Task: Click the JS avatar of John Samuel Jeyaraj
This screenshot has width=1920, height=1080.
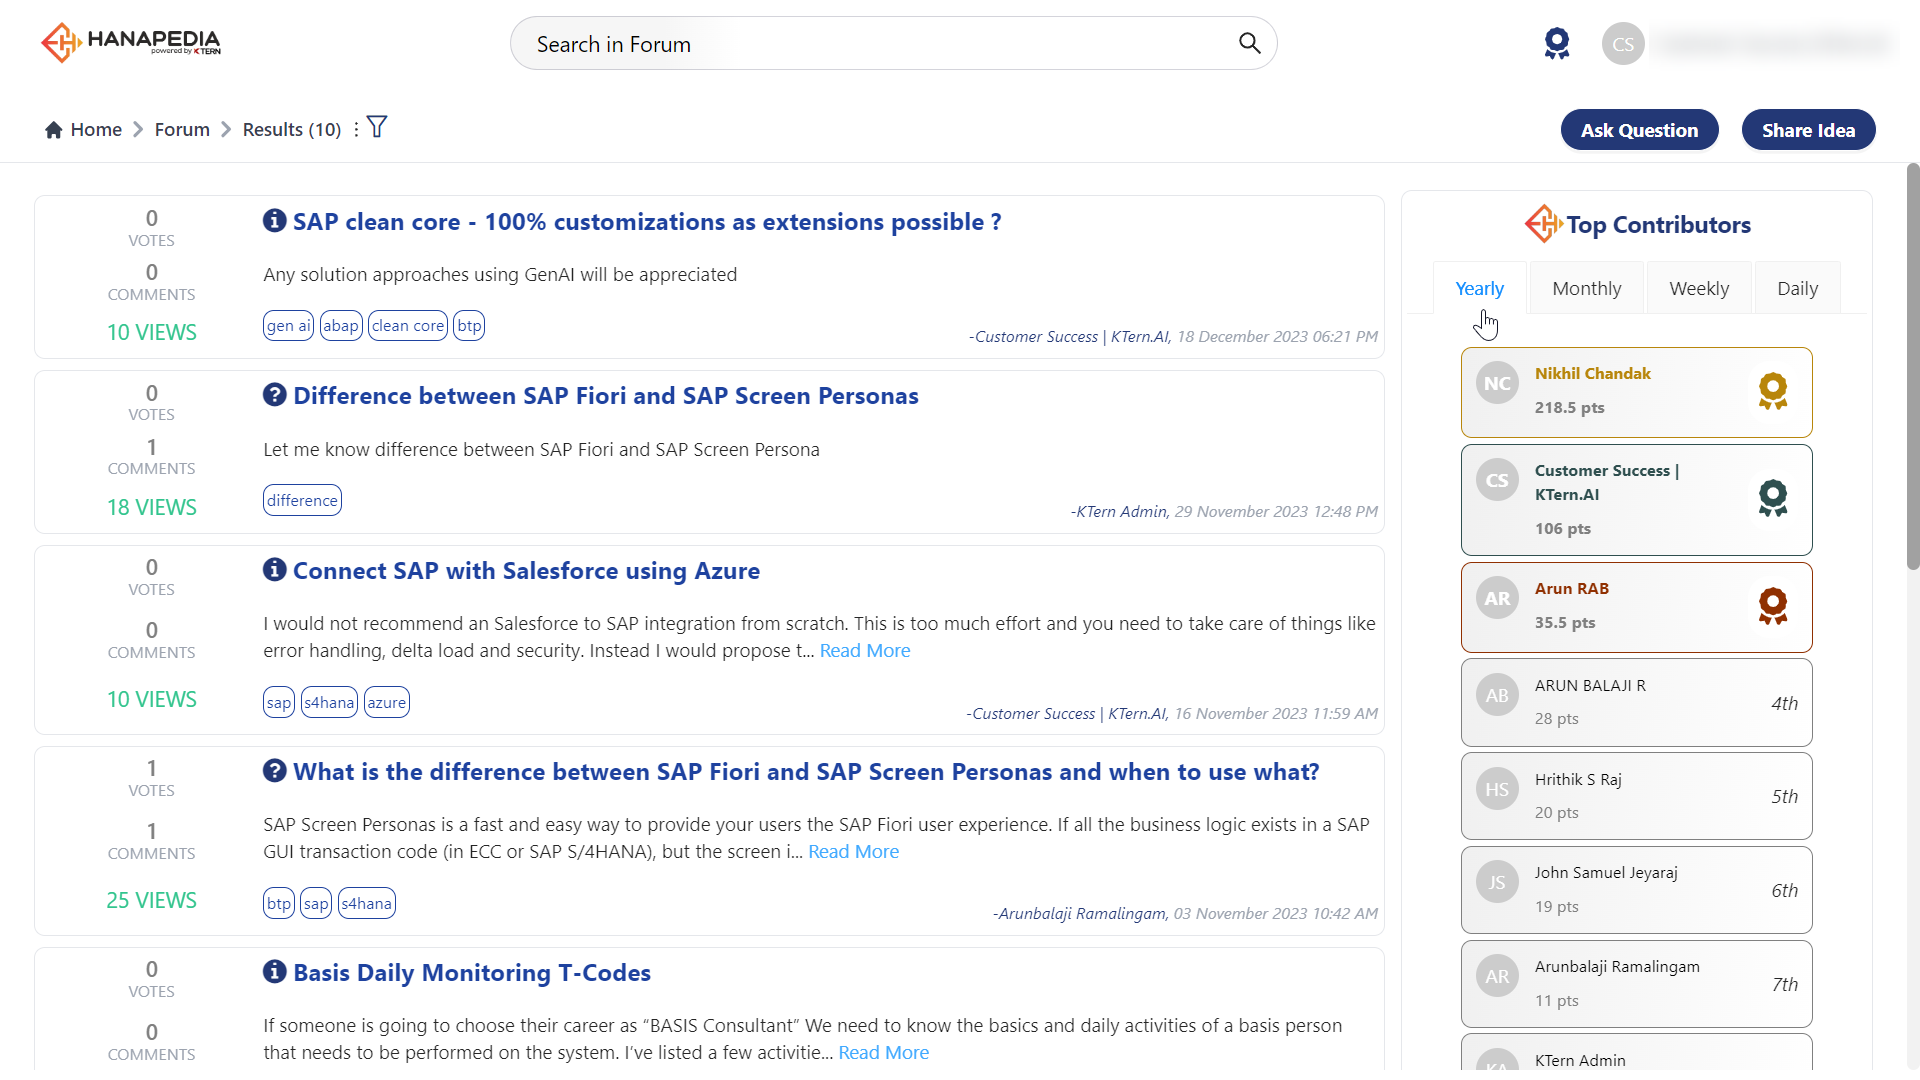Action: 1497,882
